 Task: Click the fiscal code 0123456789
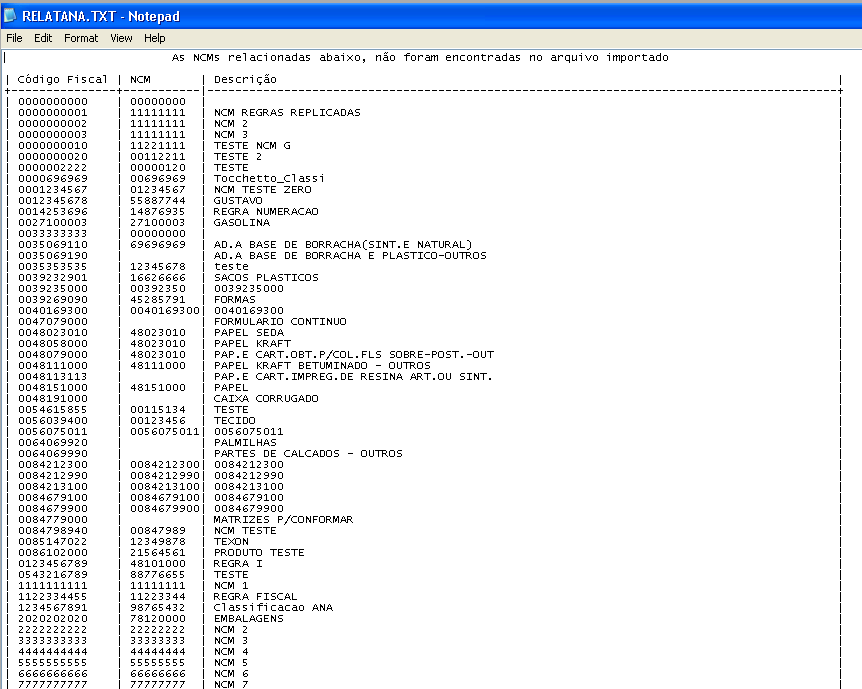[53, 563]
